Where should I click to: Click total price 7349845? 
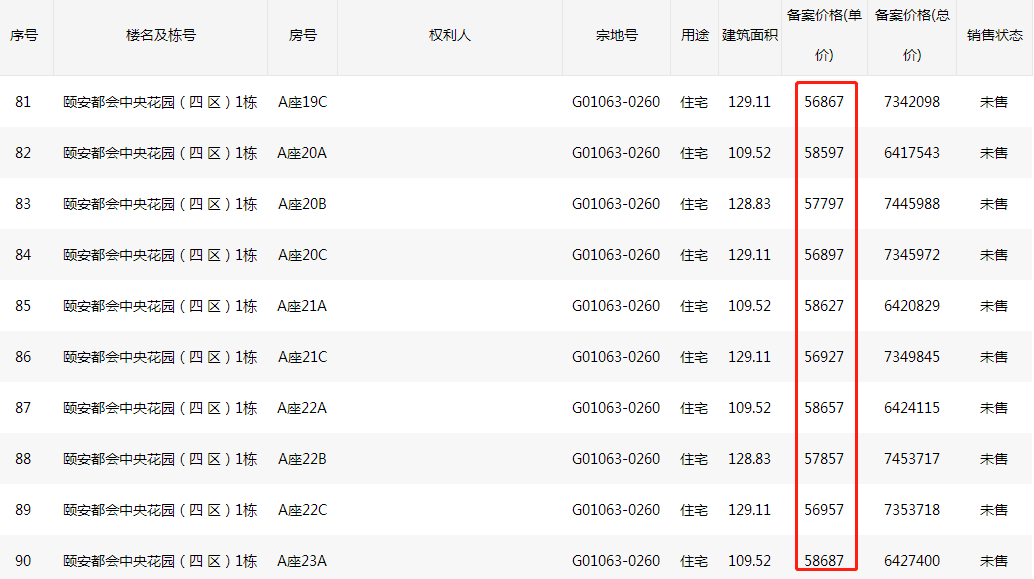coord(912,357)
